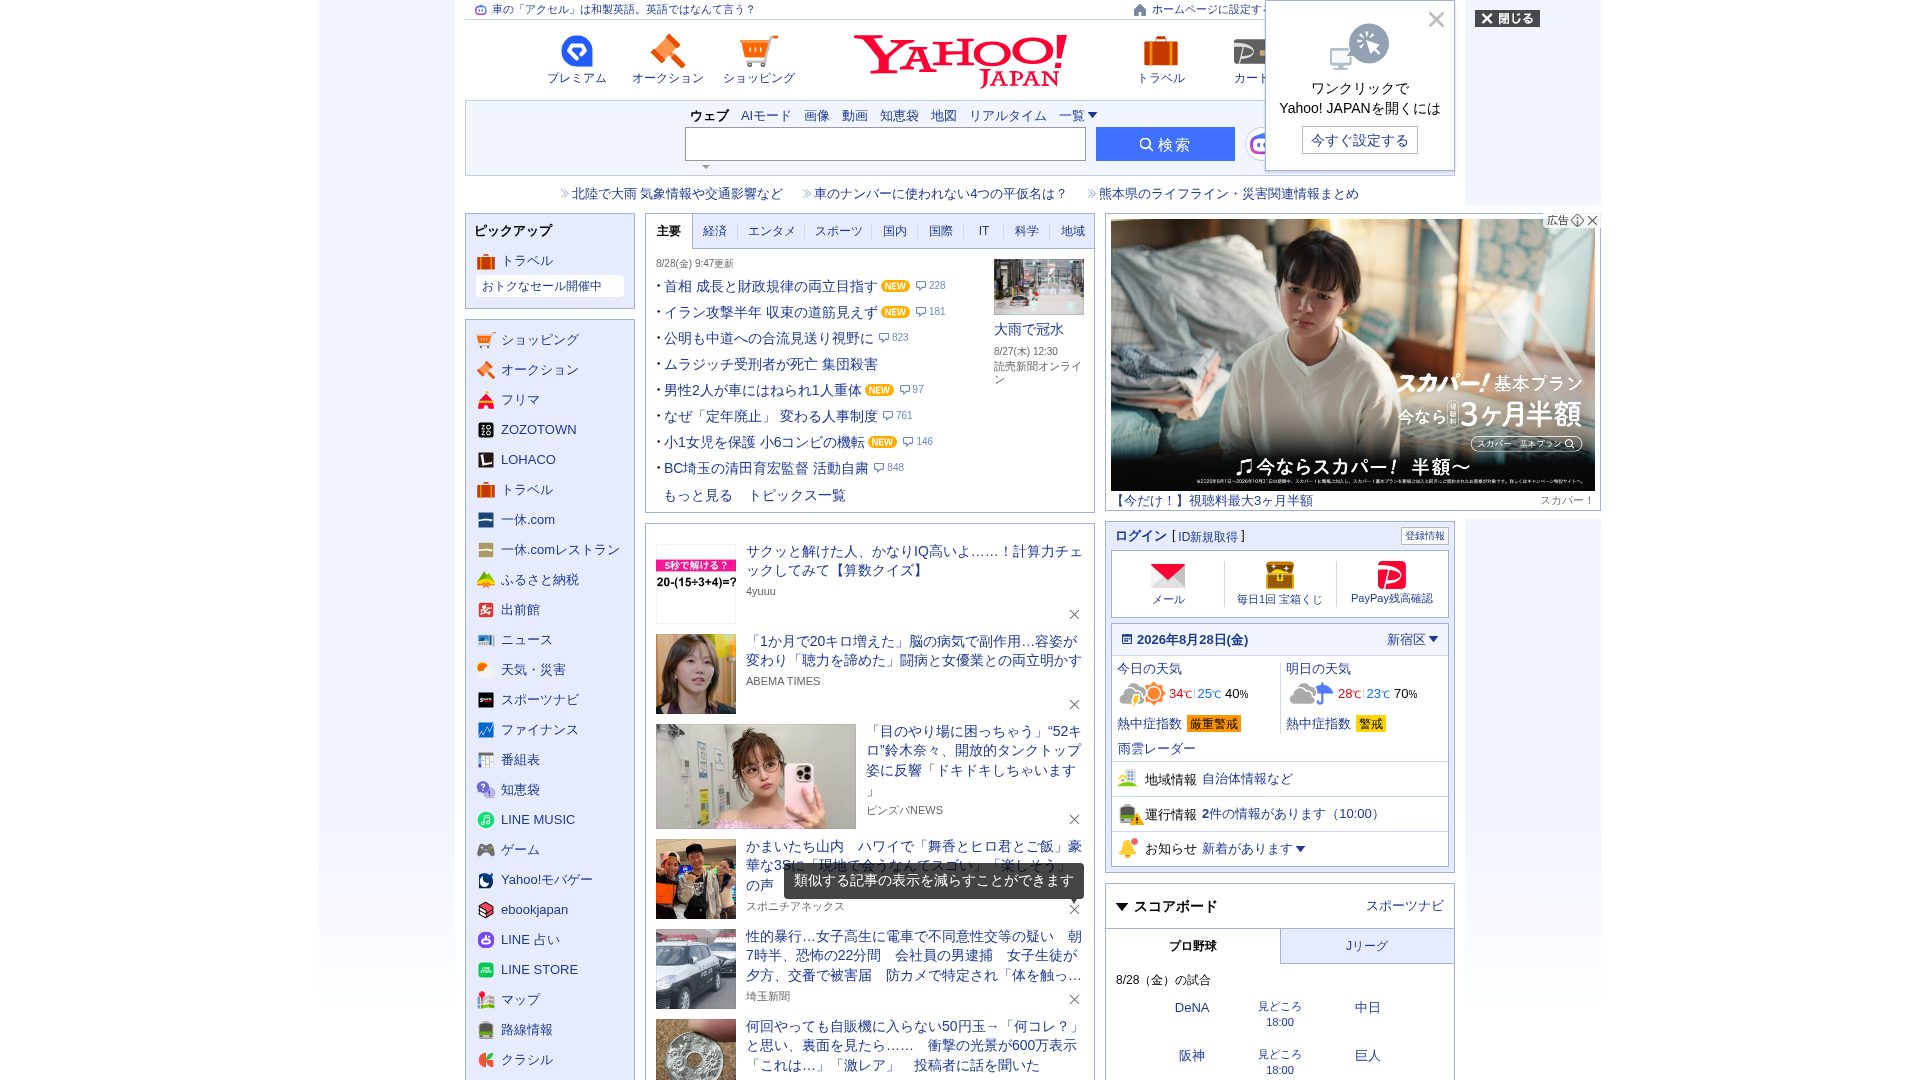Open ebookjapan in the sidebar
Image resolution: width=1920 pixels, height=1080 pixels.
point(534,910)
